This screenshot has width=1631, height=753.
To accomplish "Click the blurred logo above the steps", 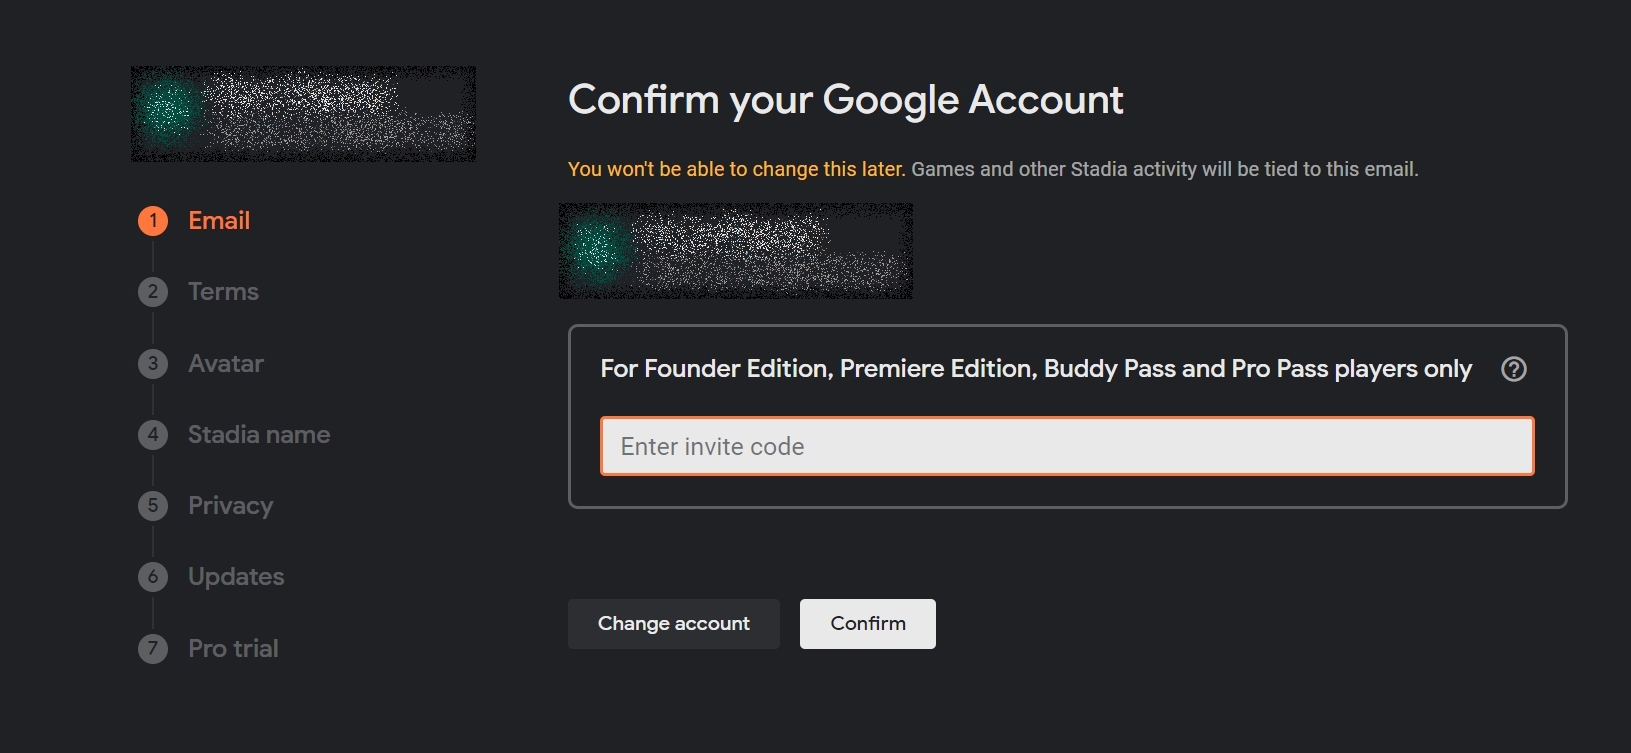I will (x=303, y=114).
